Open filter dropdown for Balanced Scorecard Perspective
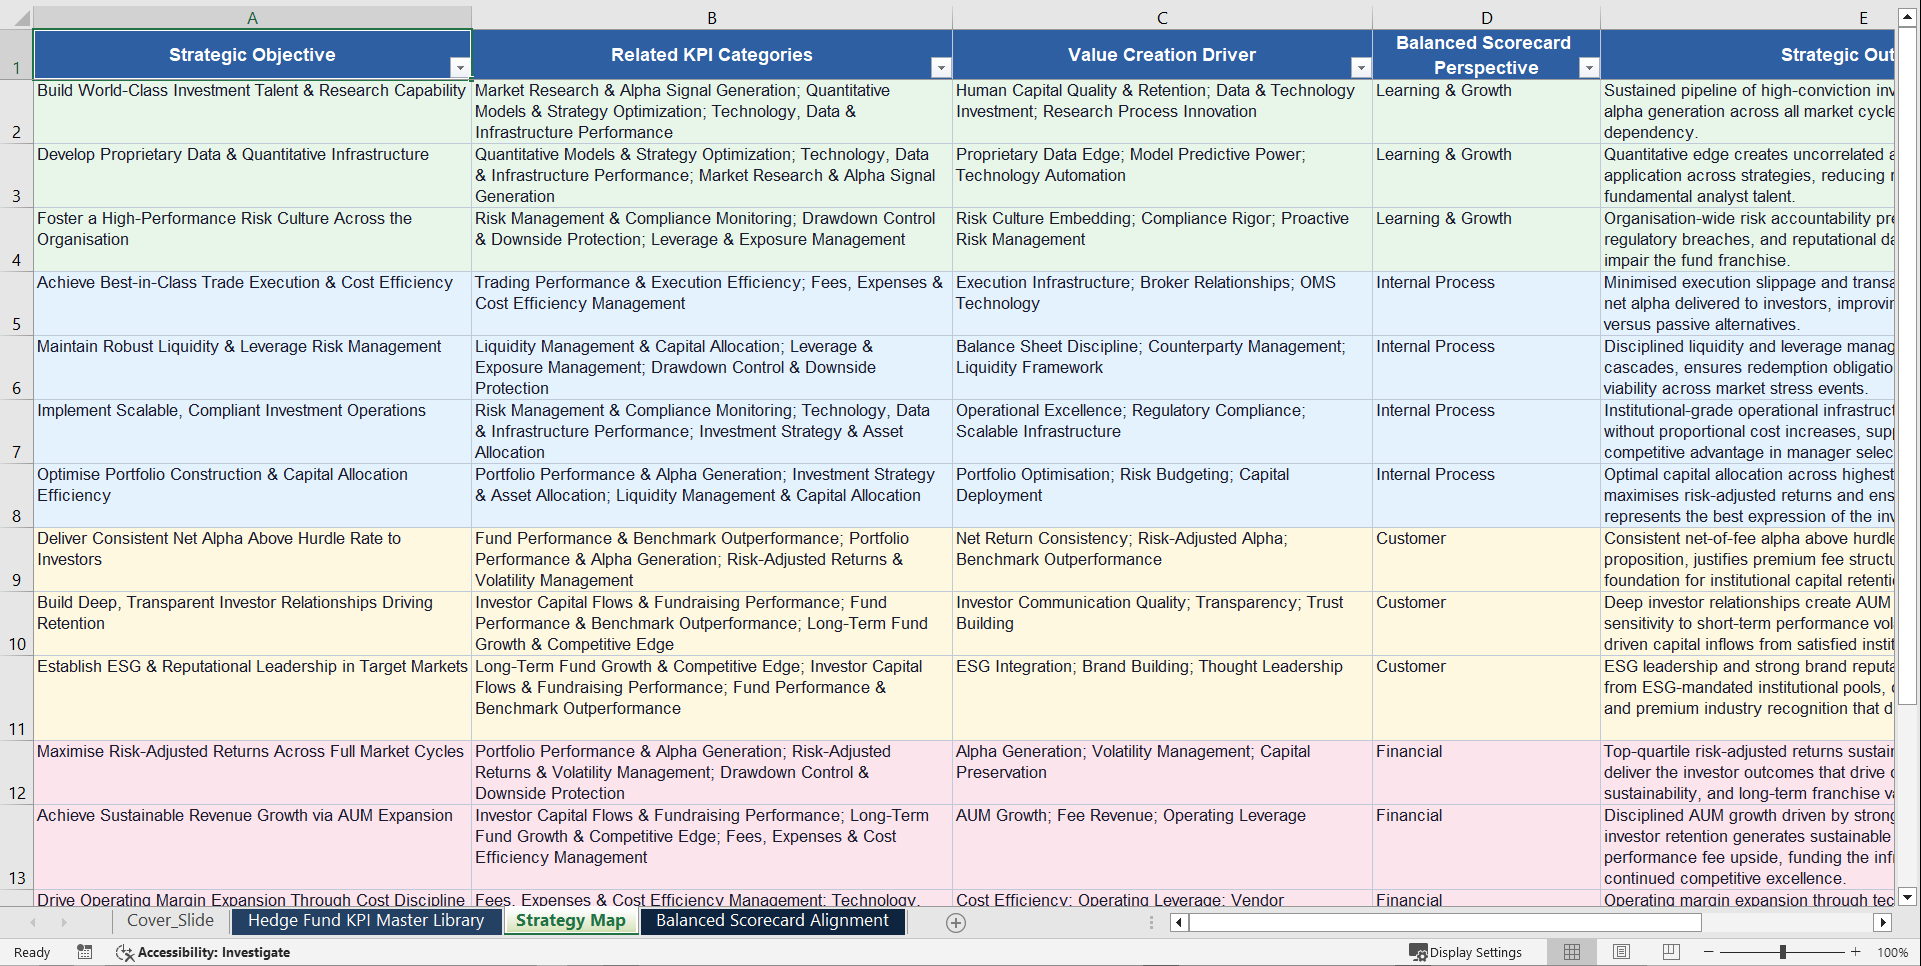Image resolution: width=1921 pixels, height=966 pixels. point(1589,68)
